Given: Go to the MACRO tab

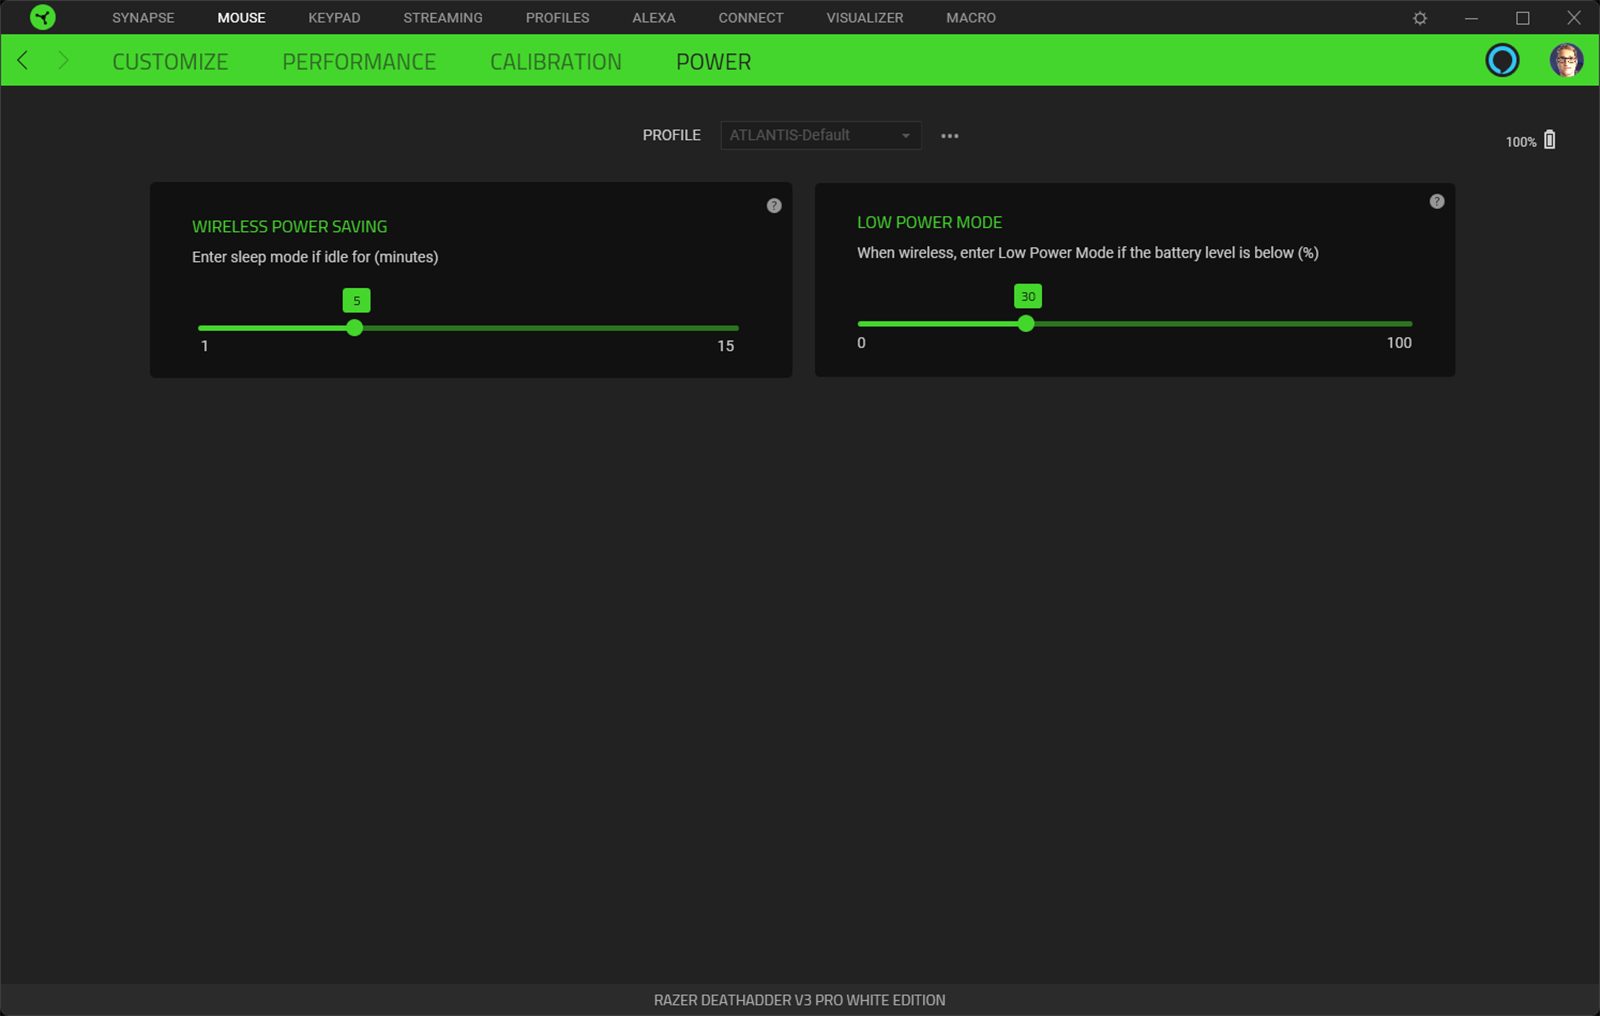Looking at the screenshot, I should (x=971, y=18).
